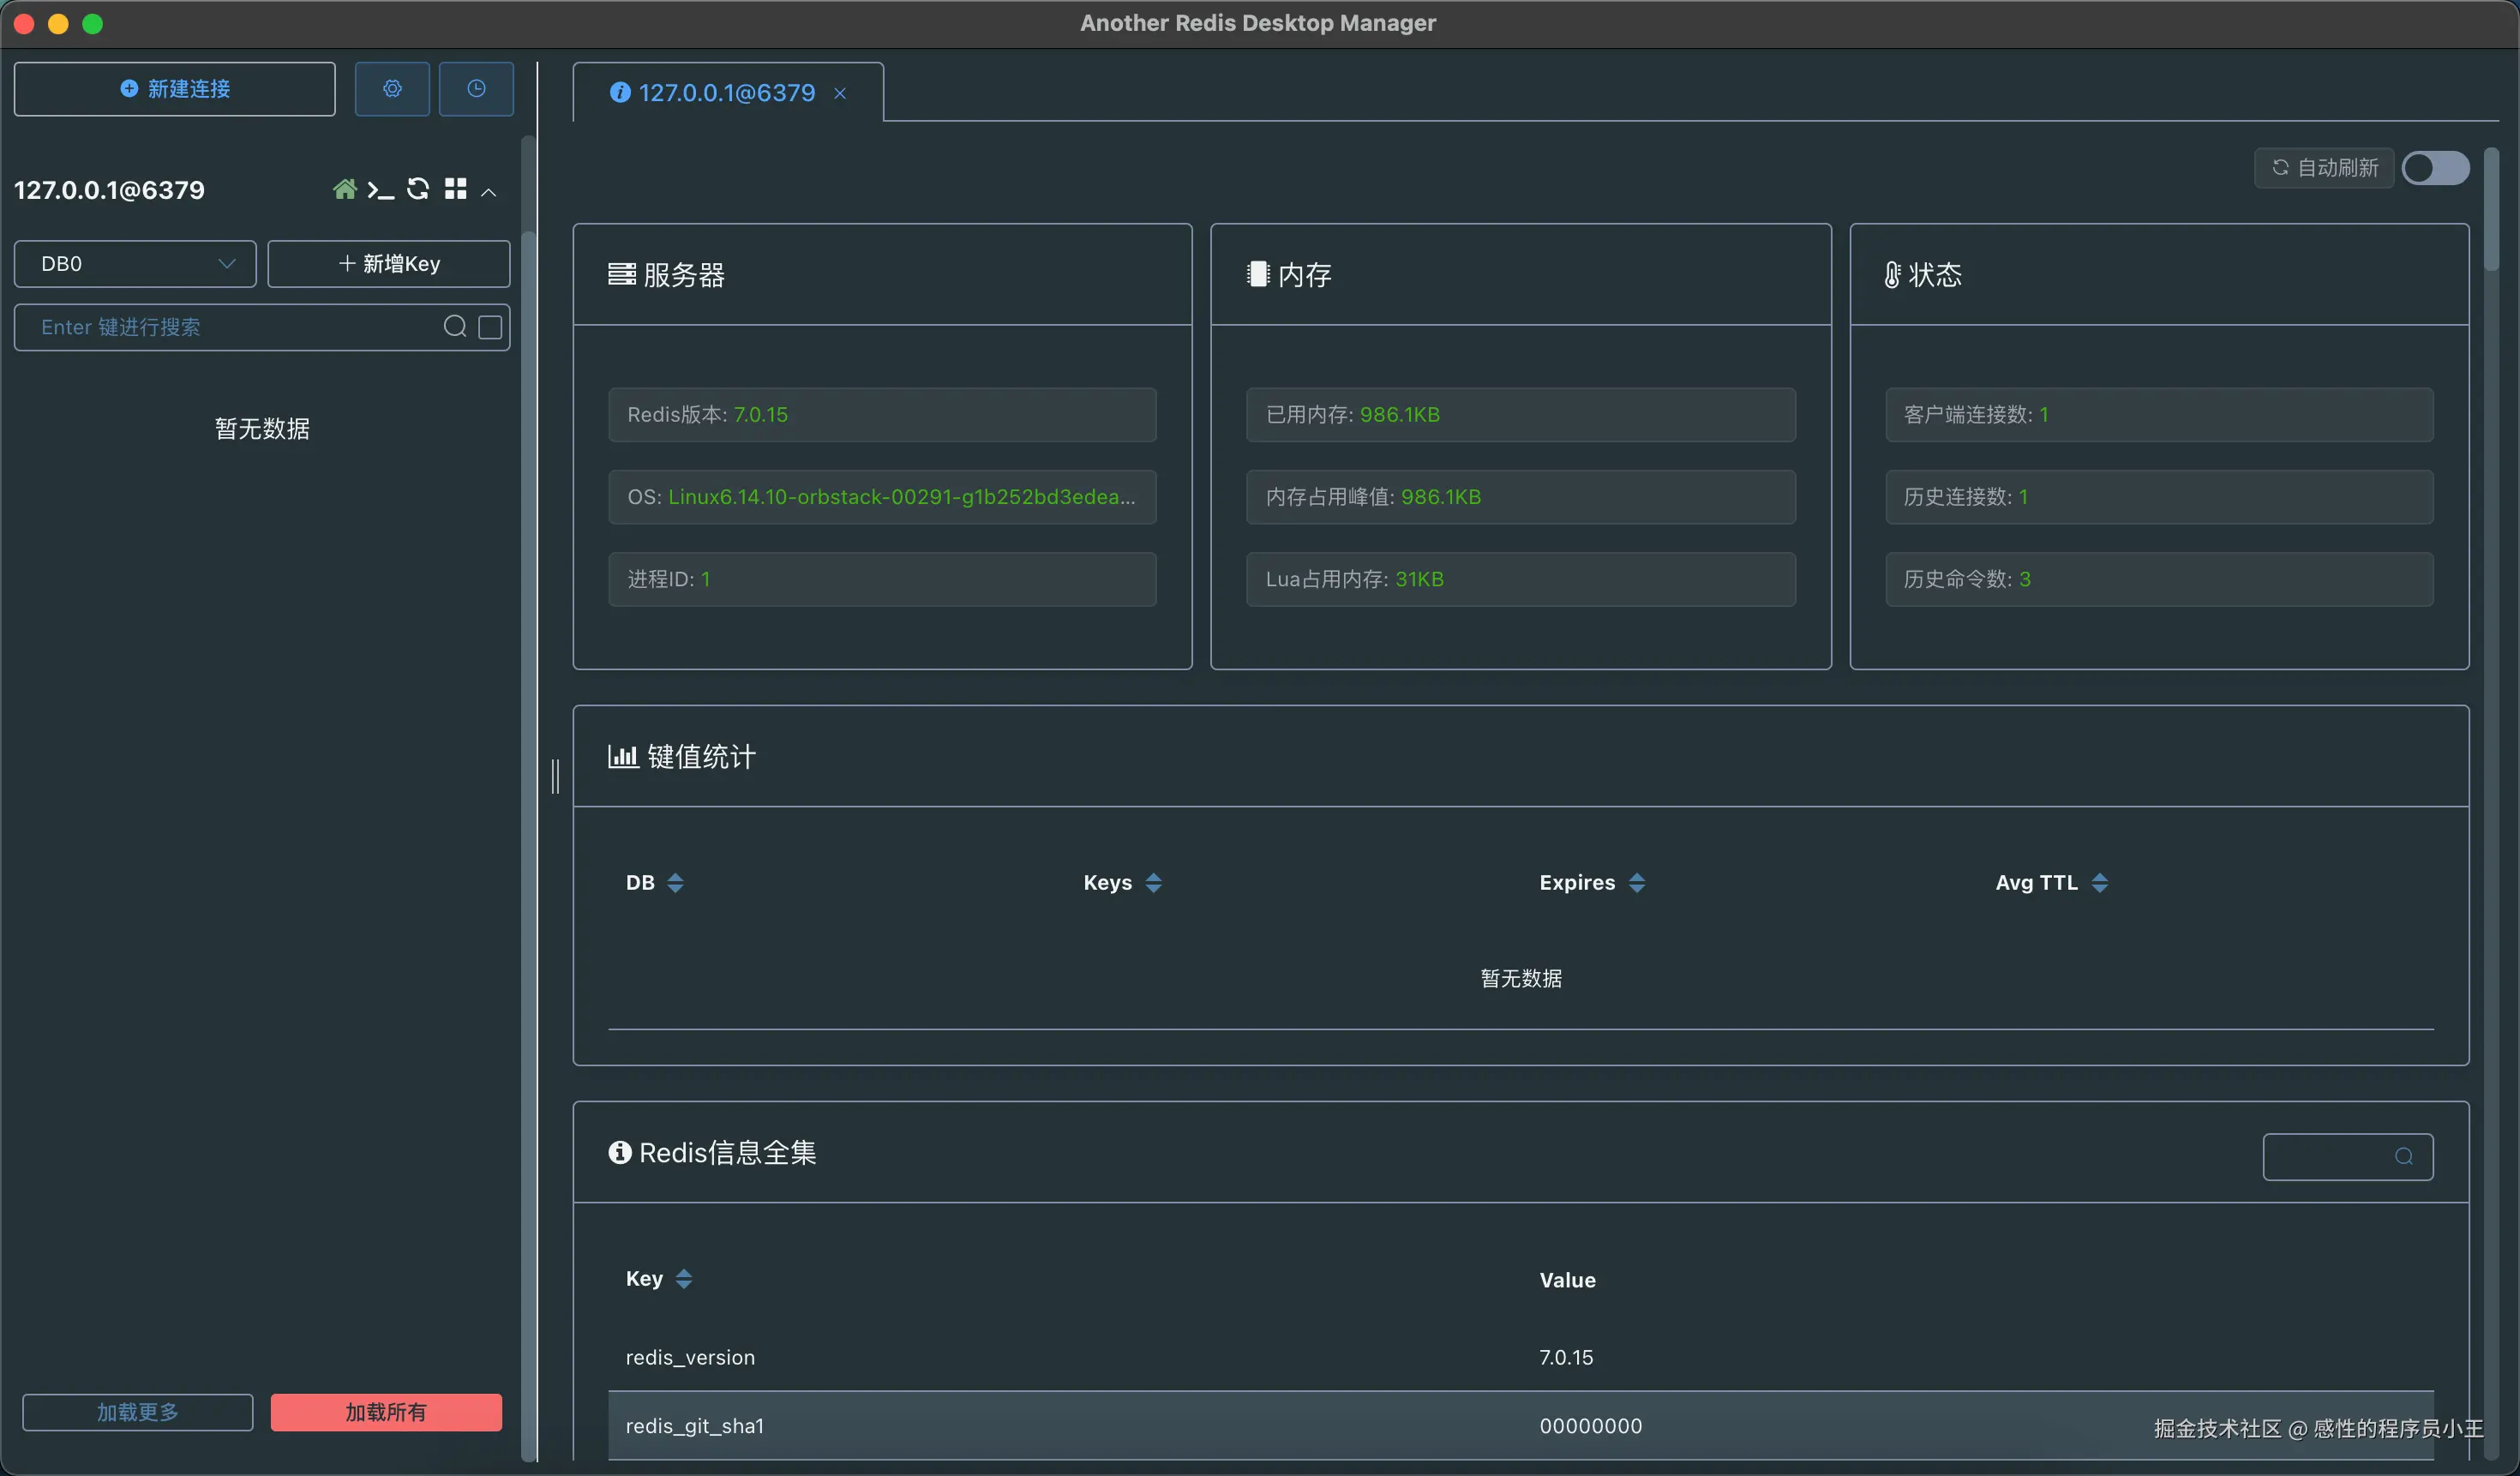Click search icon in Redis info panel
The height and width of the screenshot is (1476, 2520).
(2404, 1157)
